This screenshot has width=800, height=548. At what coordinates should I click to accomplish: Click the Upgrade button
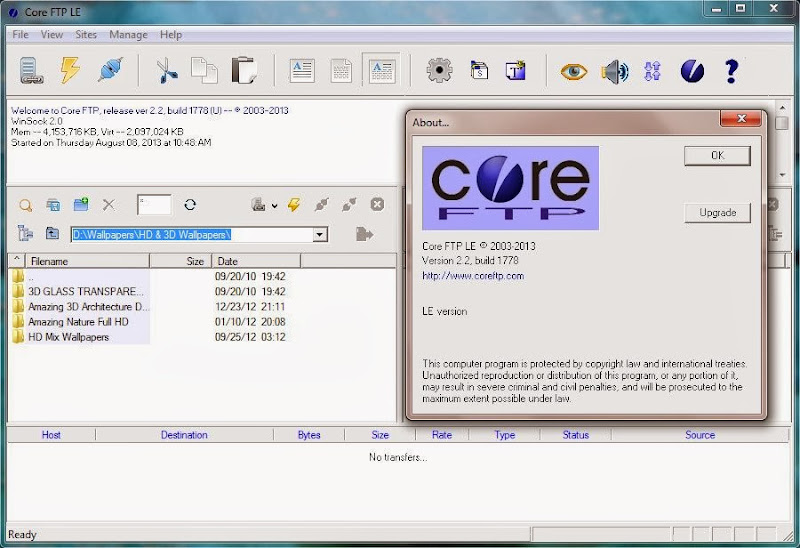click(717, 213)
